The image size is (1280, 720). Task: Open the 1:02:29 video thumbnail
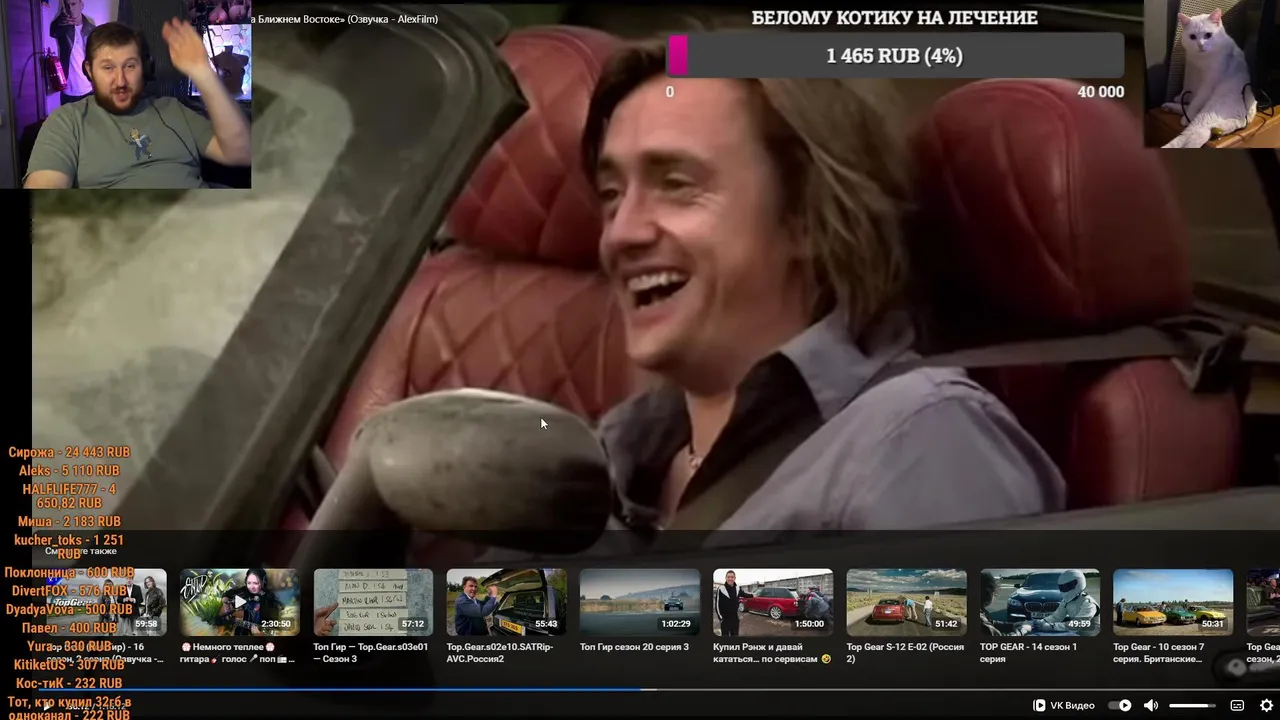(640, 602)
